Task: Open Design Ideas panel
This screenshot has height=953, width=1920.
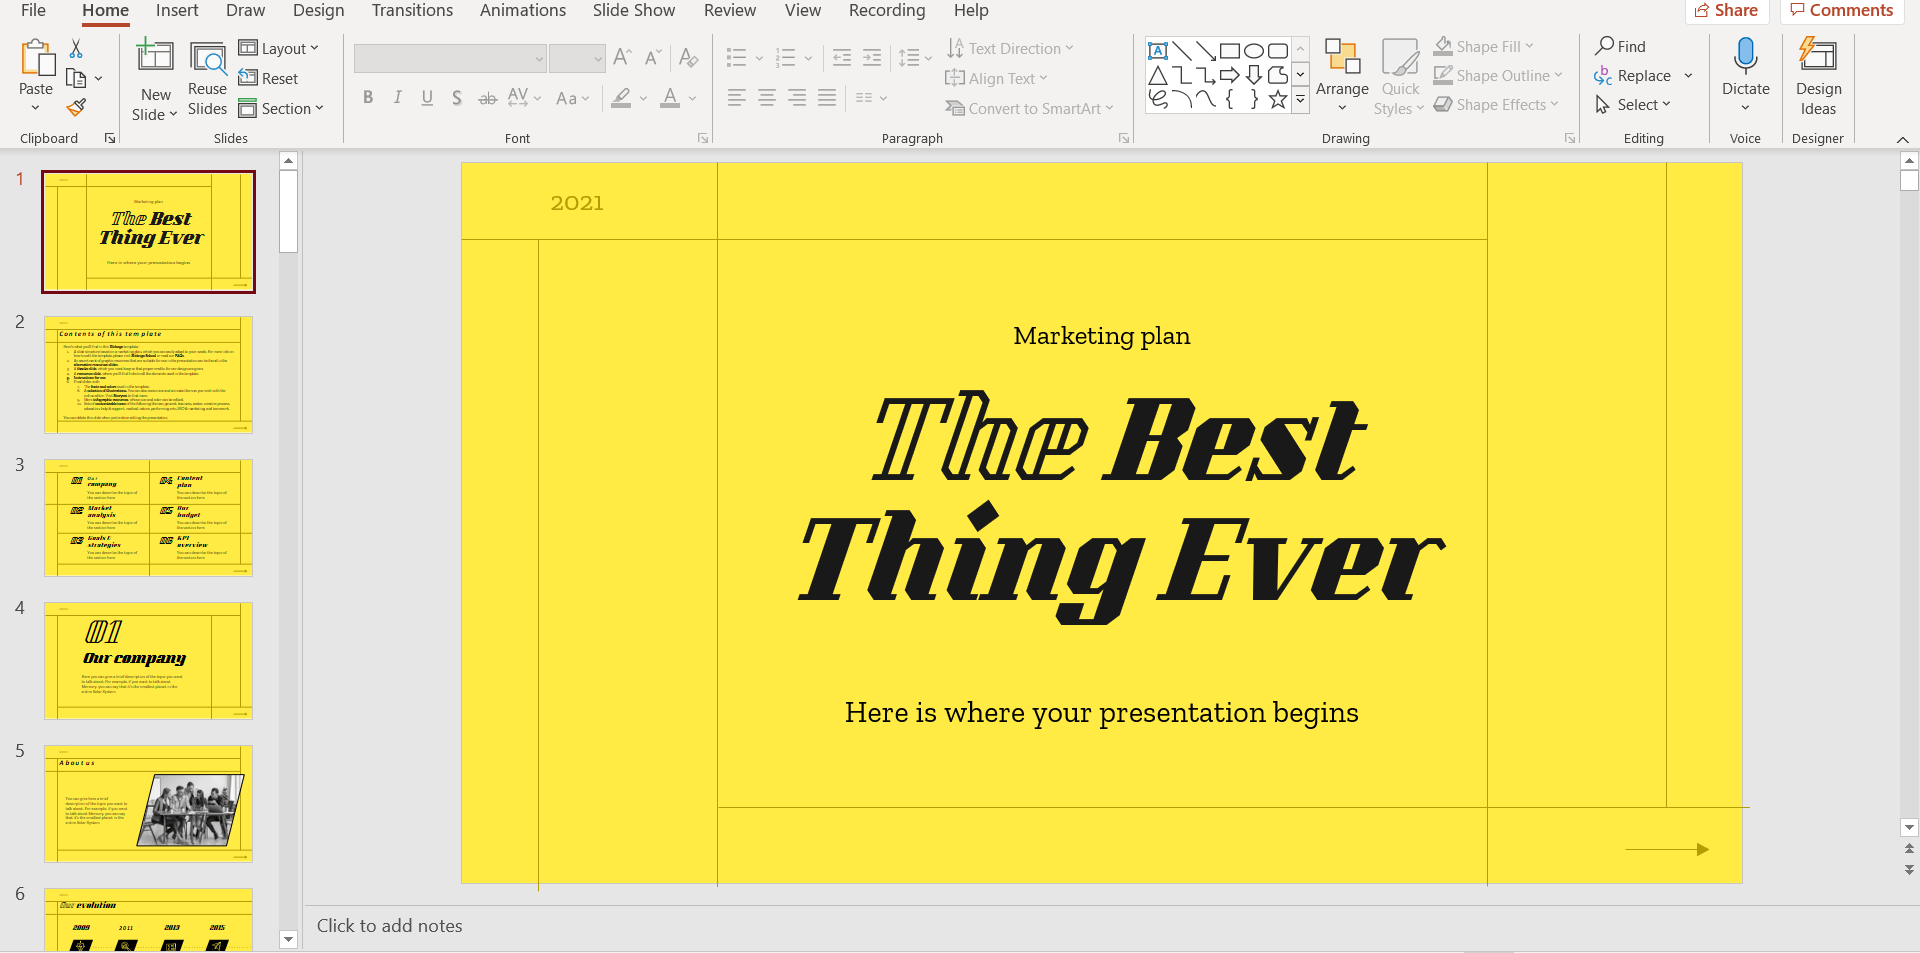Action: tap(1817, 75)
